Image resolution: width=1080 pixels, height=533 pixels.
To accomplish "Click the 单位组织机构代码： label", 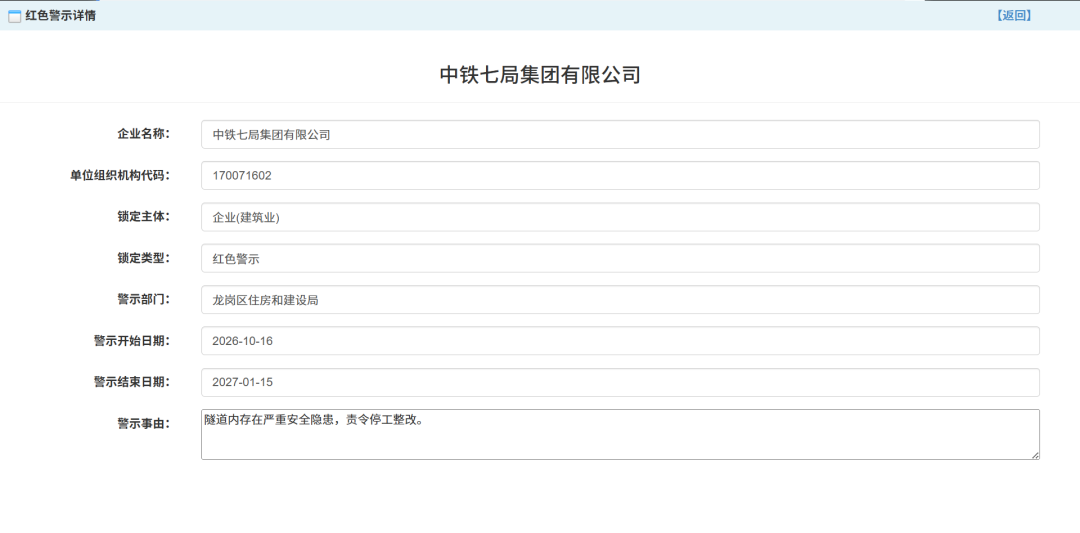I will tap(120, 175).
